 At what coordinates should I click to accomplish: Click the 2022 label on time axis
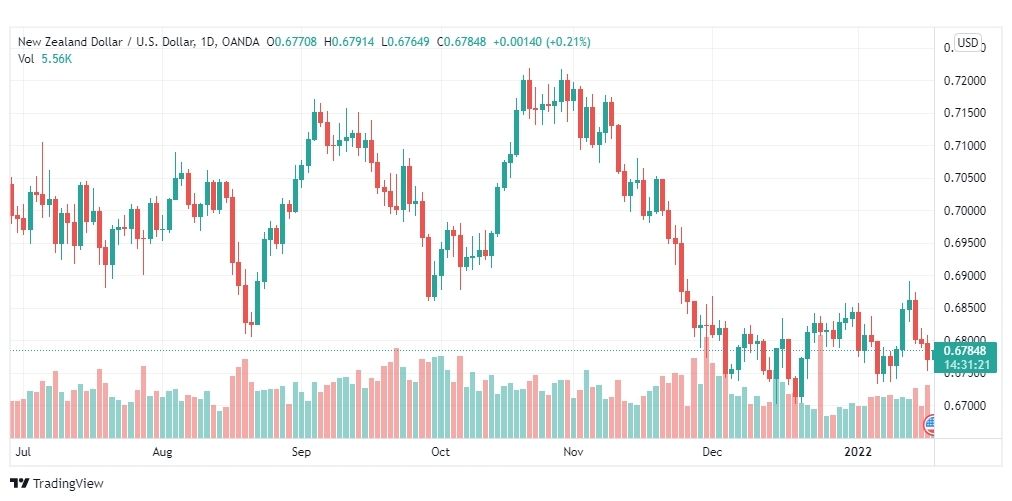(x=858, y=452)
